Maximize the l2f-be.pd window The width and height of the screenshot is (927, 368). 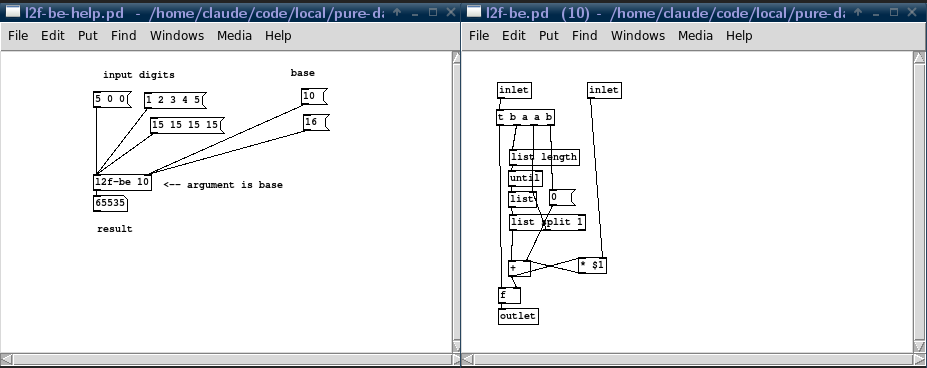point(894,12)
